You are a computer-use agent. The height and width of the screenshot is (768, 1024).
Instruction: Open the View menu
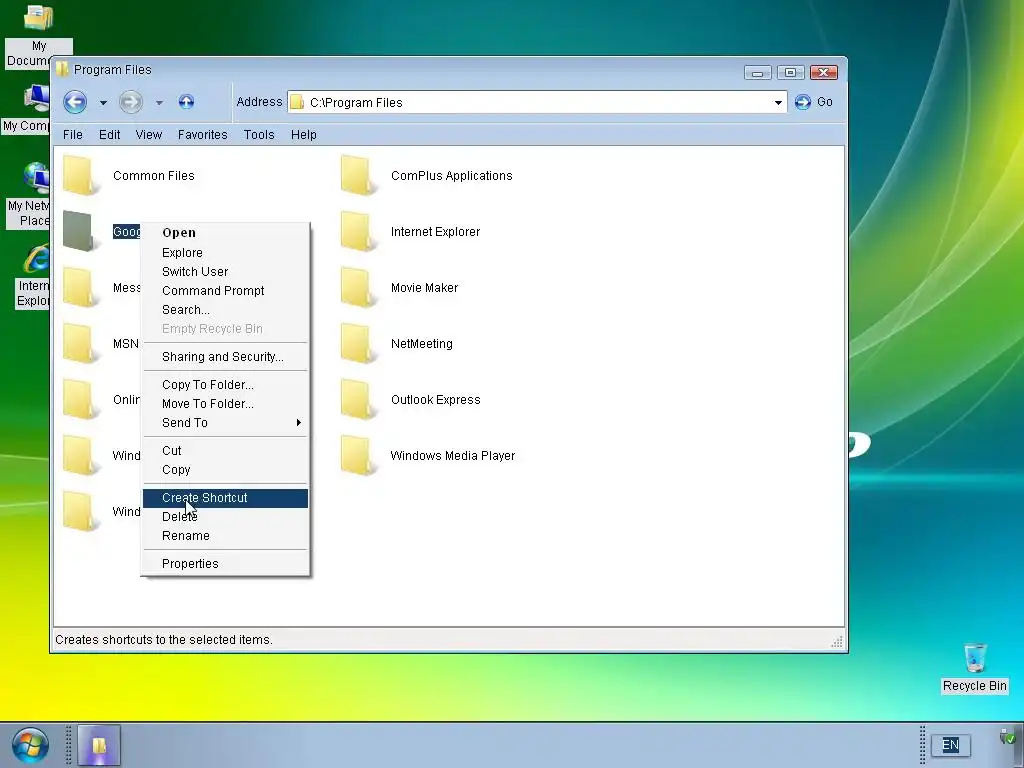[148, 135]
